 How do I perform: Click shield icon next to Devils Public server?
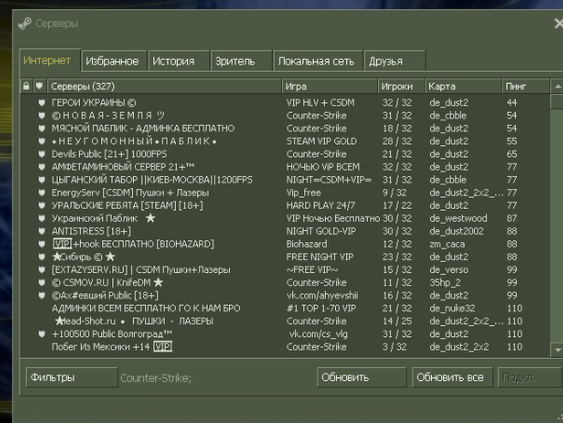pos(42,154)
